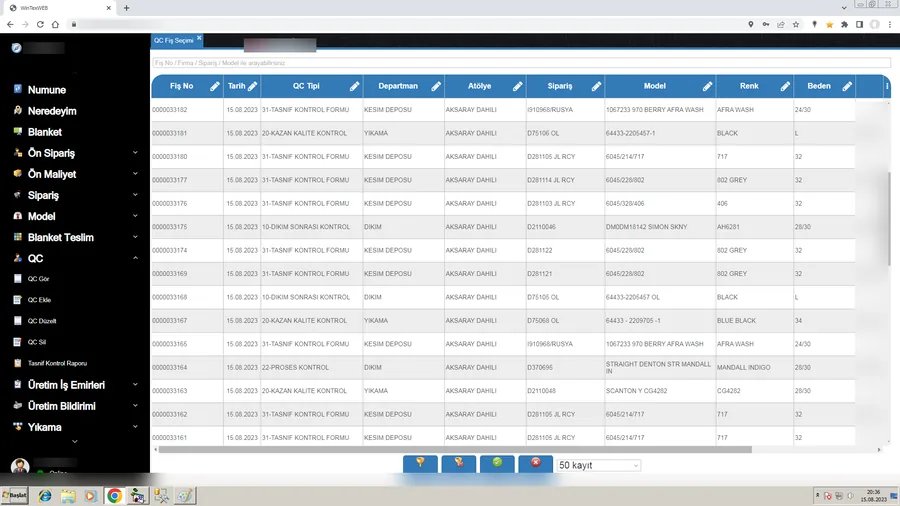Image resolution: width=900 pixels, height=506 pixels.
Task: Edit the Renk column filter pencil
Action: (785, 86)
